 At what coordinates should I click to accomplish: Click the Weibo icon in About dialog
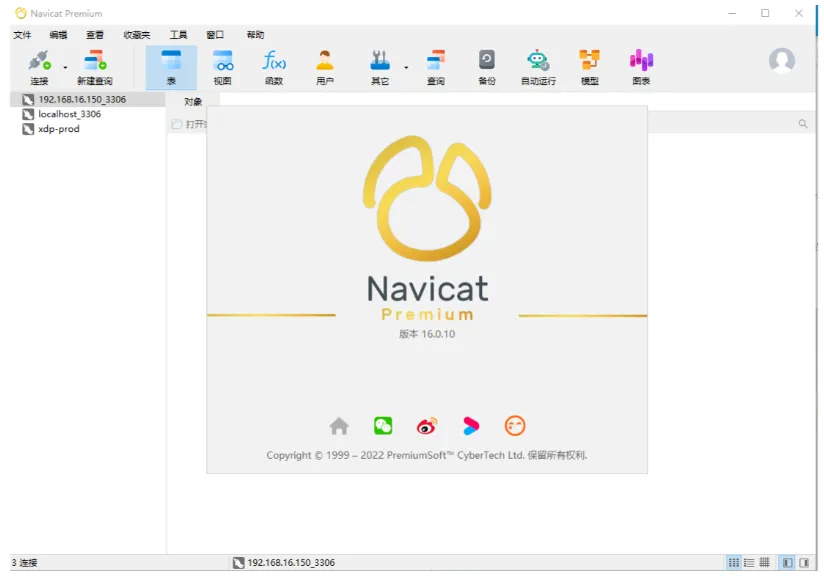click(427, 426)
